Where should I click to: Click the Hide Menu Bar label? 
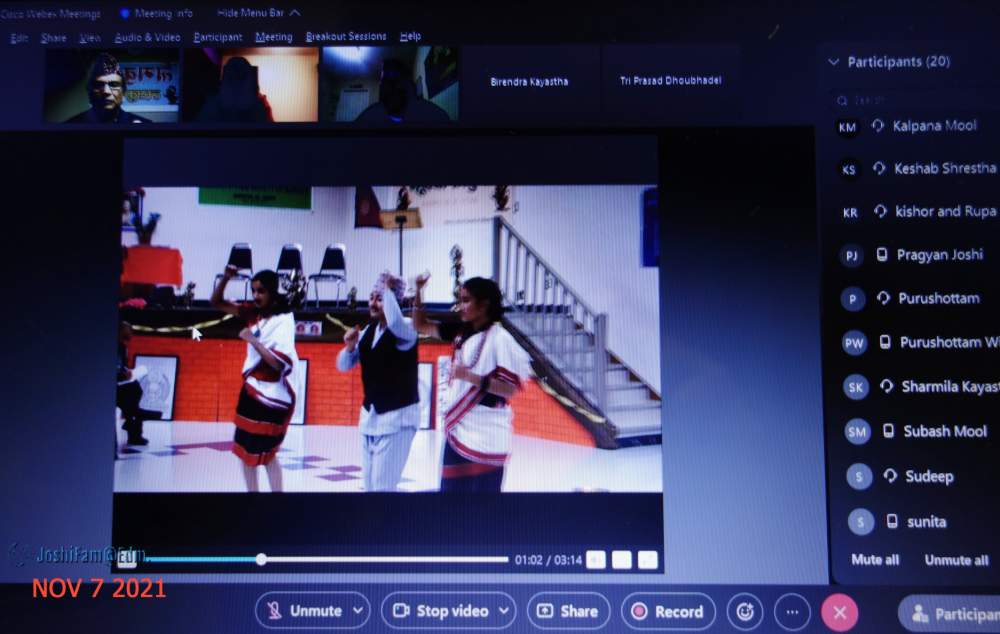251,13
